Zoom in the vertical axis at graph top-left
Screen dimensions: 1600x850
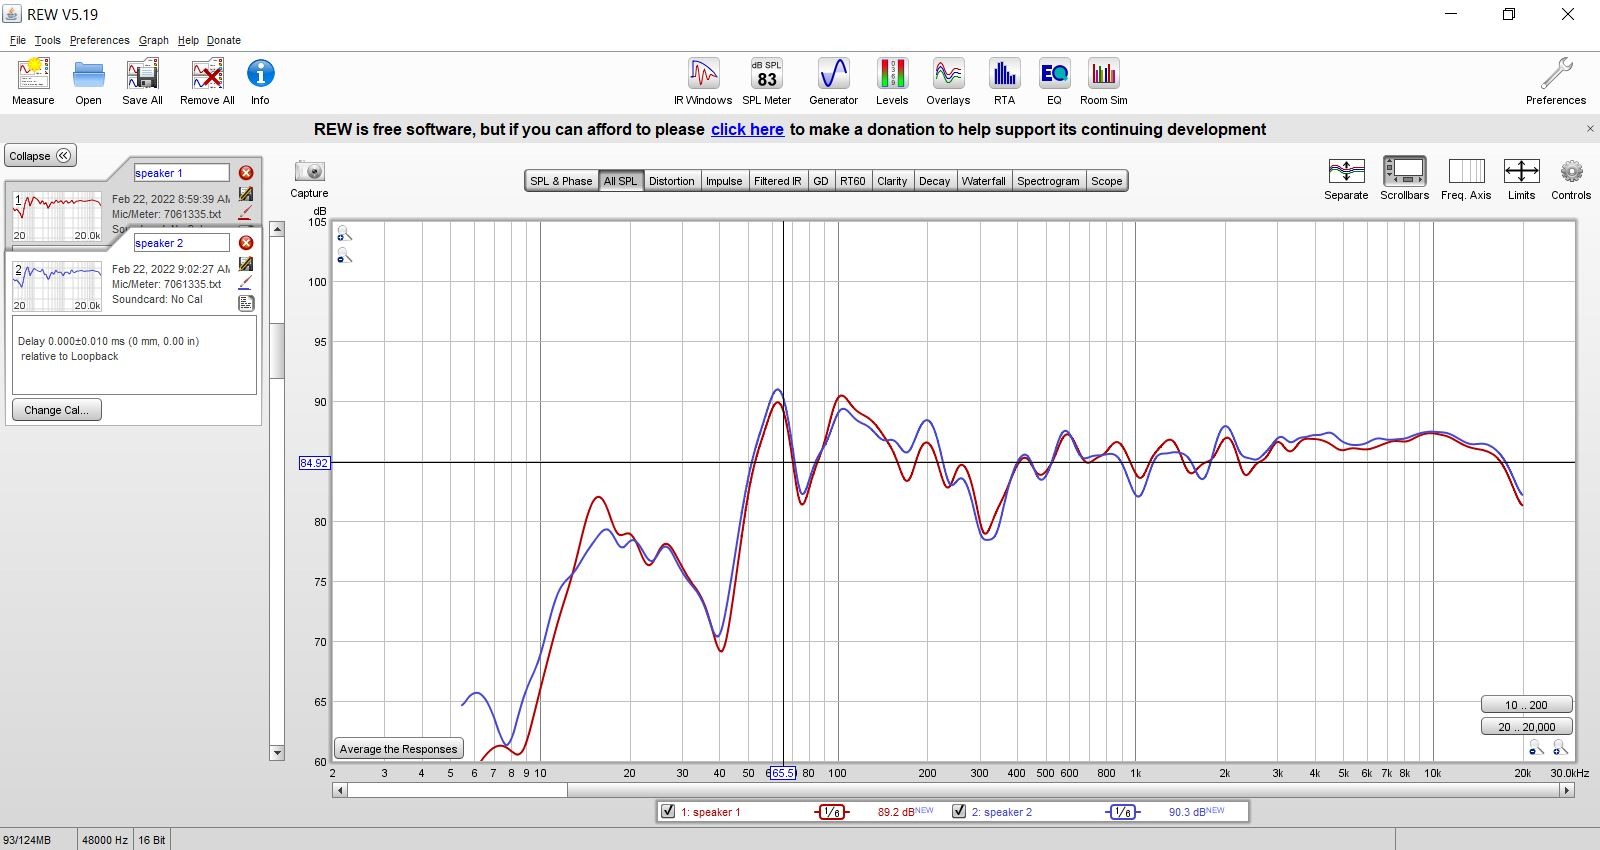[x=344, y=234]
